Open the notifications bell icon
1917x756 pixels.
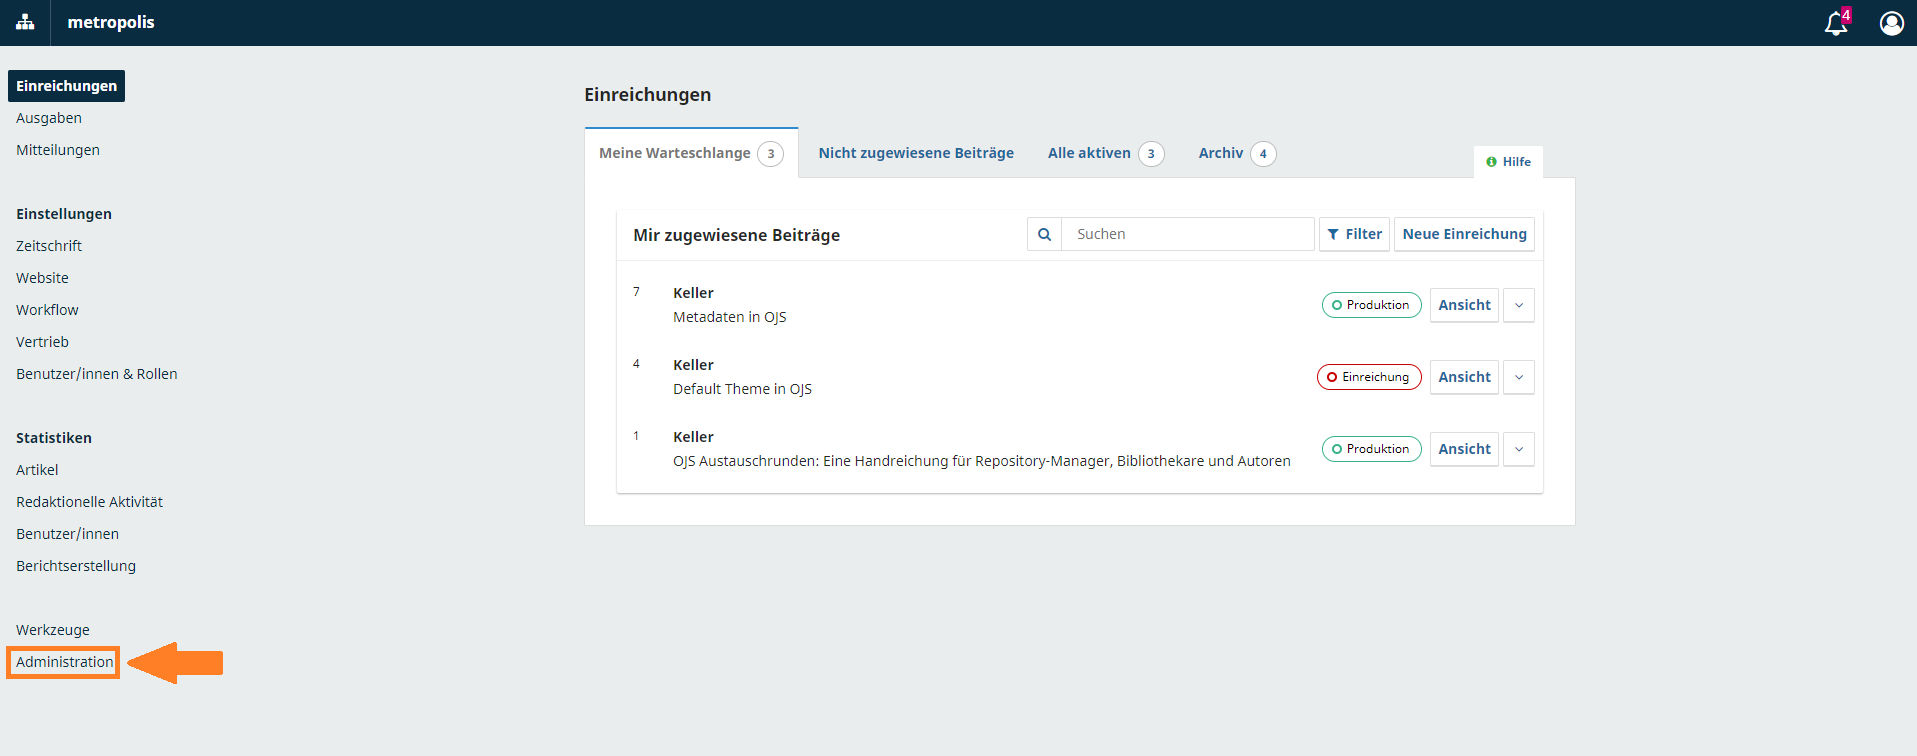pos(1836,23)
